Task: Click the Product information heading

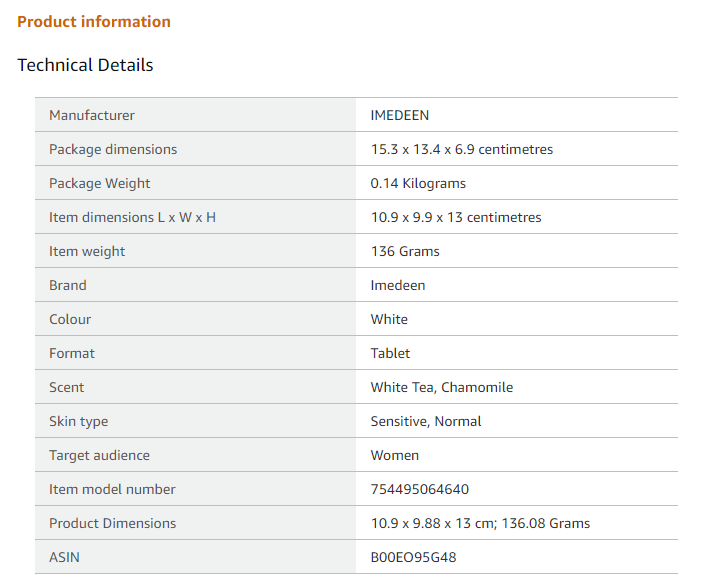Action: click(x=94, y=22)
